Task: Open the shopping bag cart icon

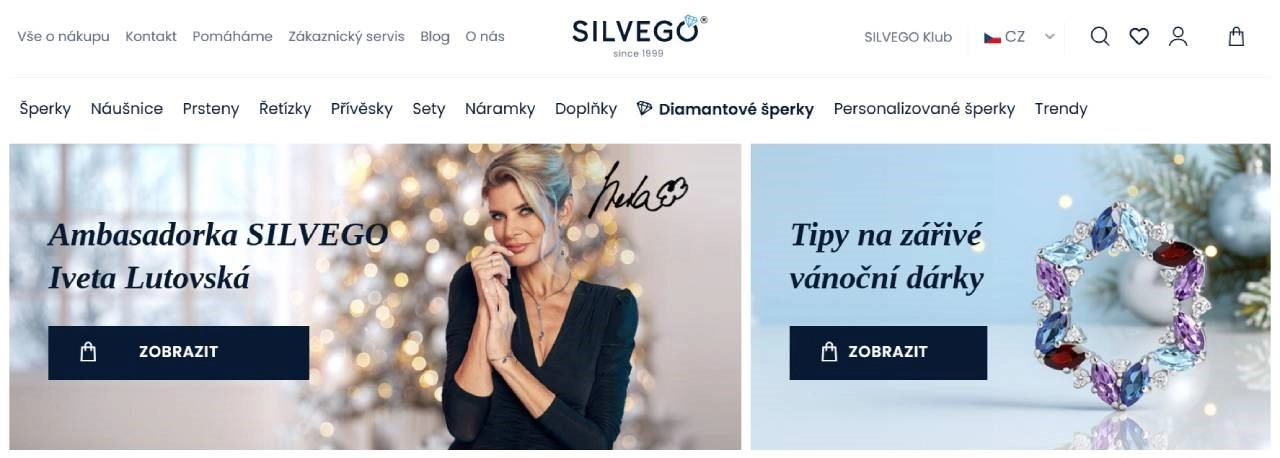Action: (x=1237, y=37)
